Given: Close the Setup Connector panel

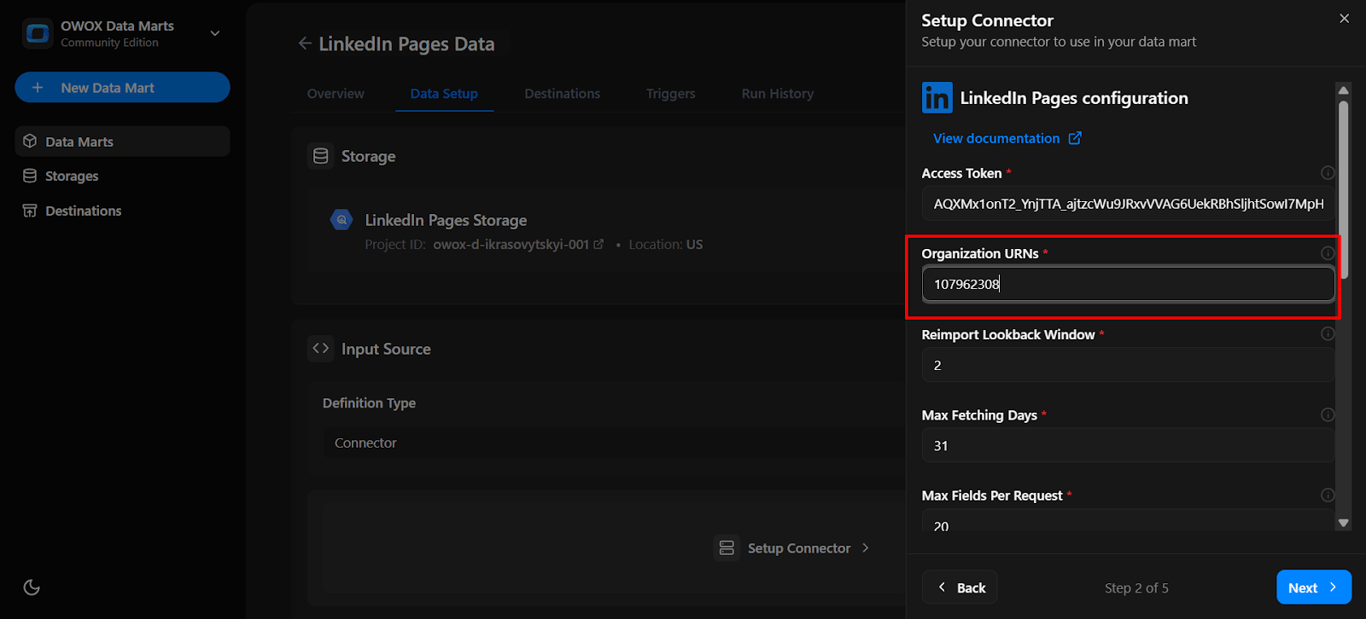Looking at the screenshot, I should click(x=1344, y=19).
